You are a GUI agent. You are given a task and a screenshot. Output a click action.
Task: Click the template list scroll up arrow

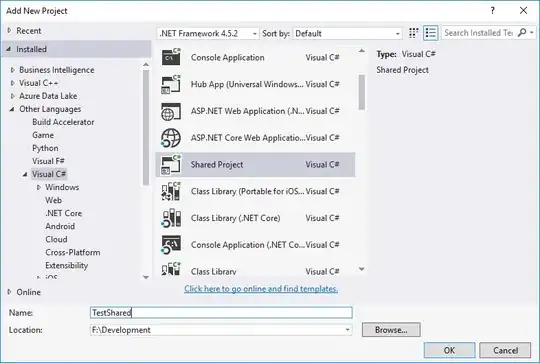[362, 51]
